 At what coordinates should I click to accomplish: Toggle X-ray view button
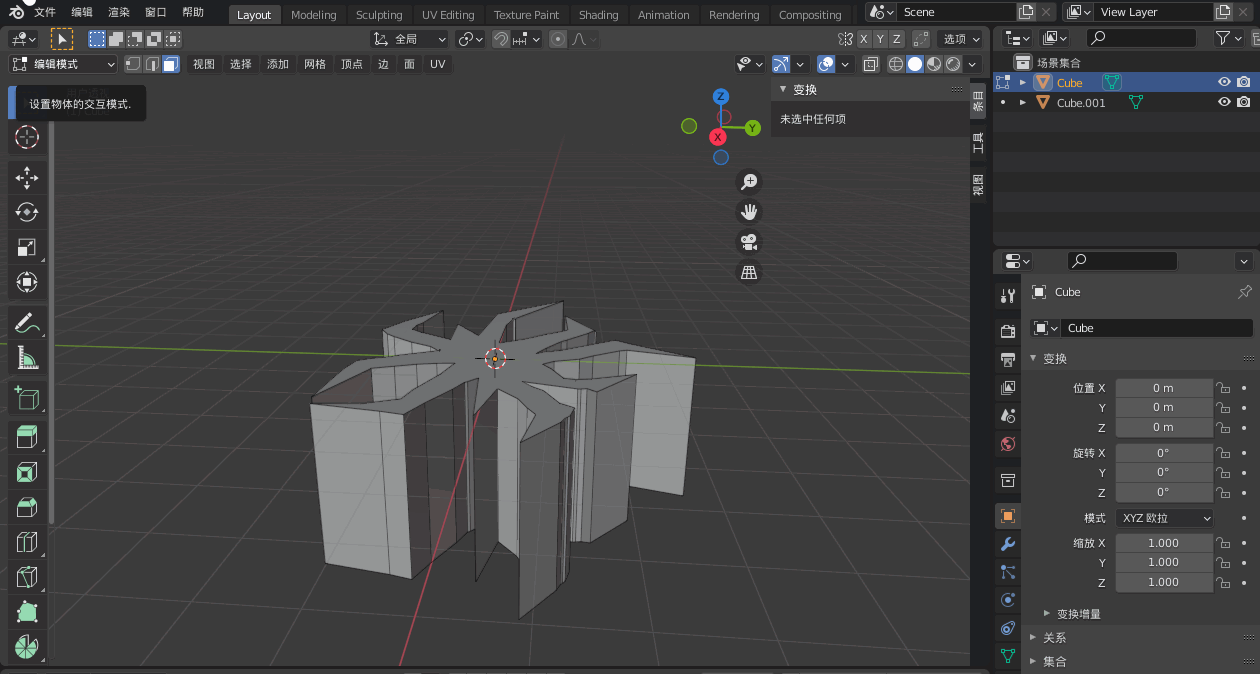tap(871, 64)
